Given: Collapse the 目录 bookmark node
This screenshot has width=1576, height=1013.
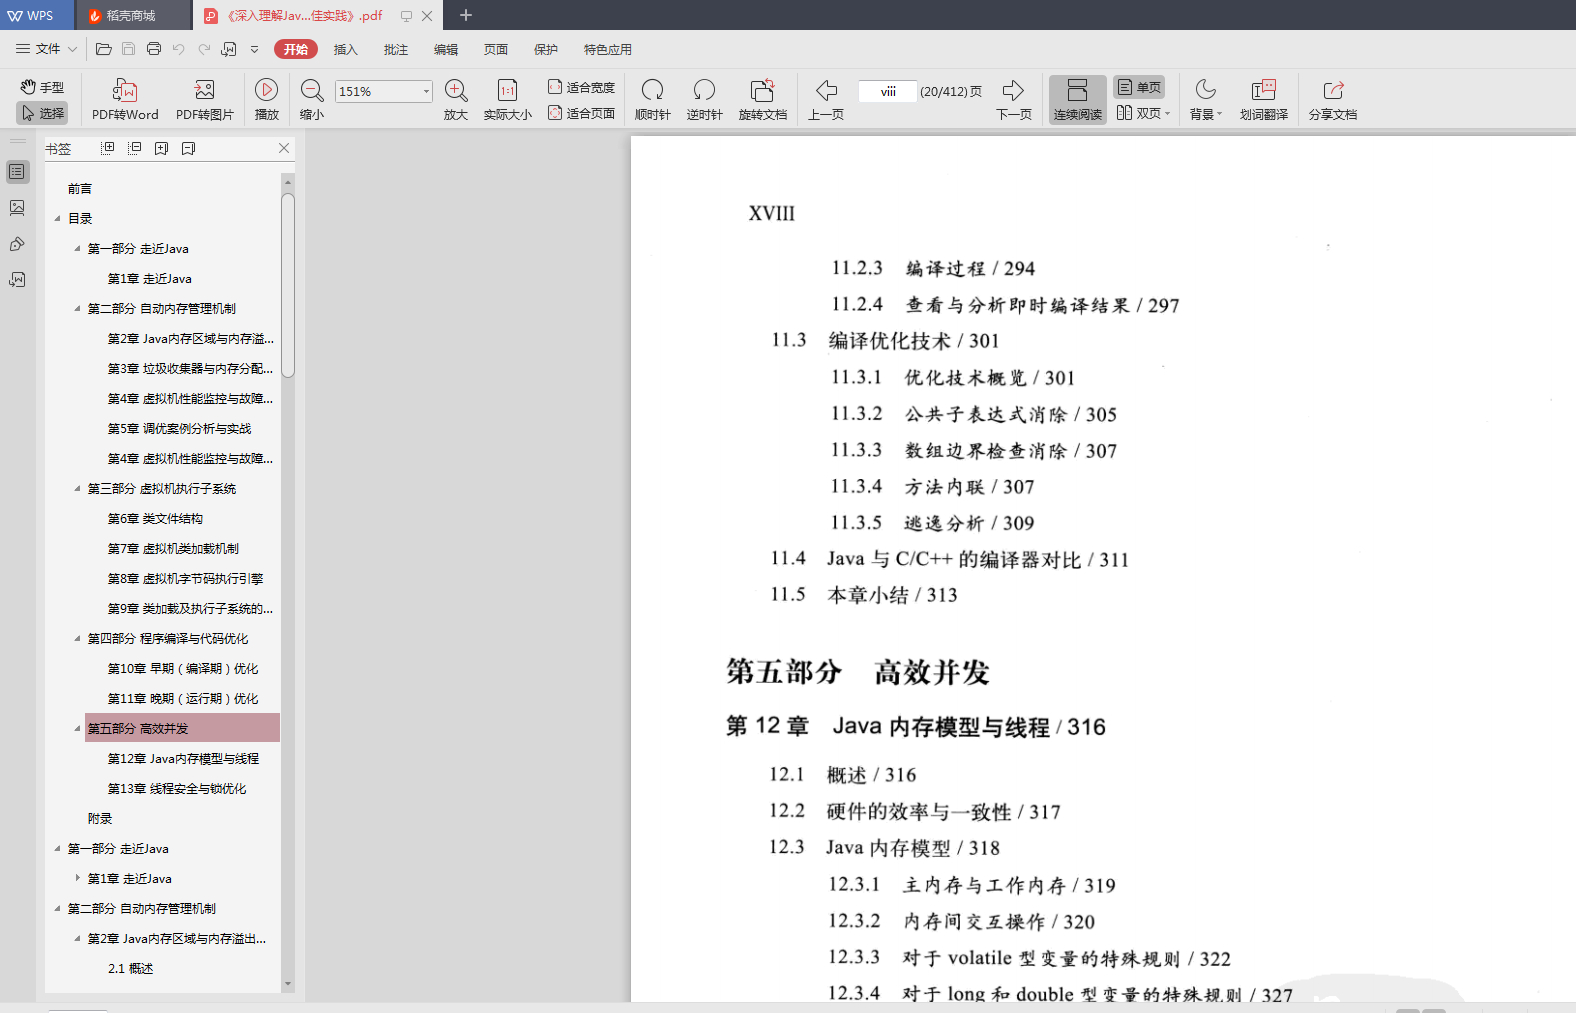Looking at the screenshot, I should (57, 218).
